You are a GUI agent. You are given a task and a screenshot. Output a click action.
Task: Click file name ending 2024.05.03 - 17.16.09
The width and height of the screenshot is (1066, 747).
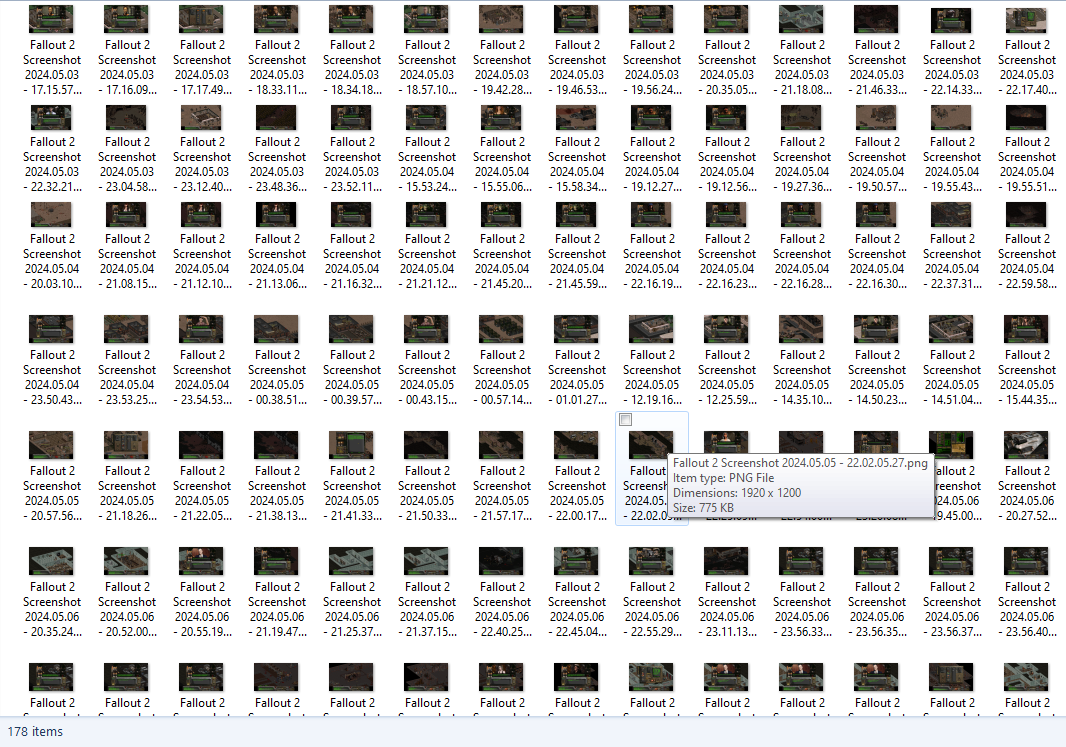tap(126, 67)
